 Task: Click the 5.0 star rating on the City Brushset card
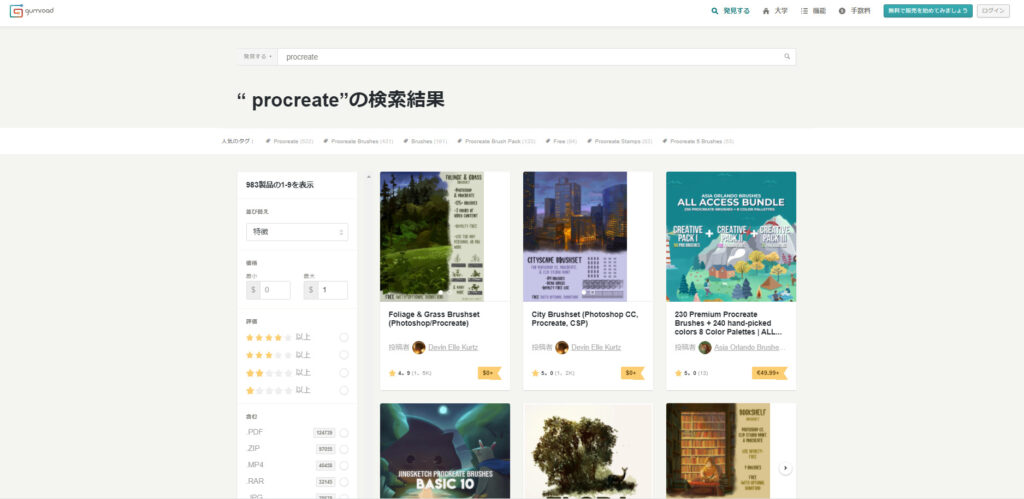(553, 374)
